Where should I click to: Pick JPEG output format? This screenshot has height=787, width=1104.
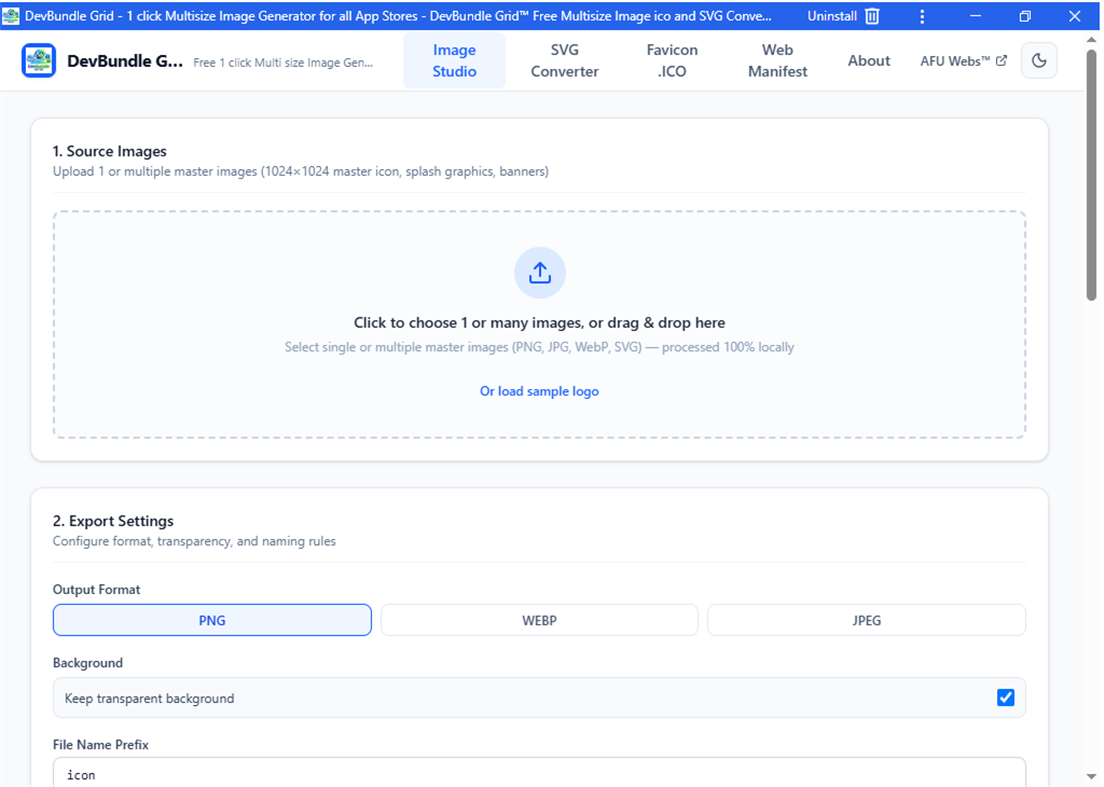pos(866,620)
